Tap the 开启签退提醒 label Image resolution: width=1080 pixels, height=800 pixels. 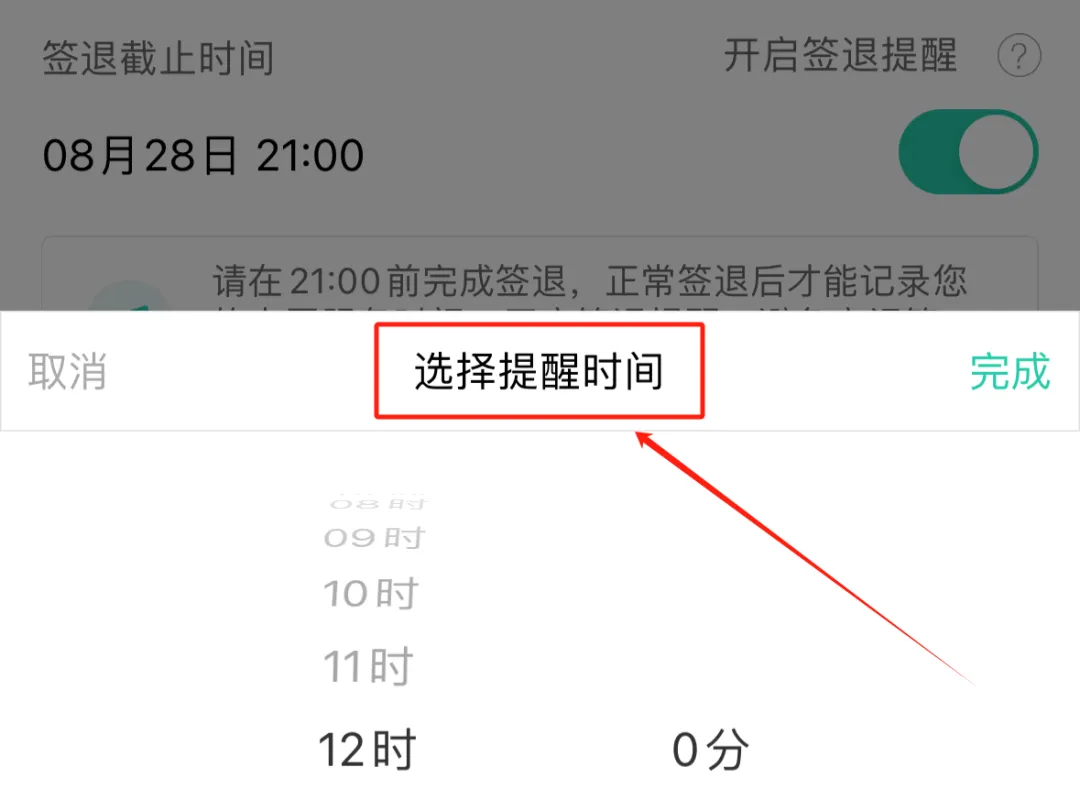pyautogui.click(x=840, y=55)
